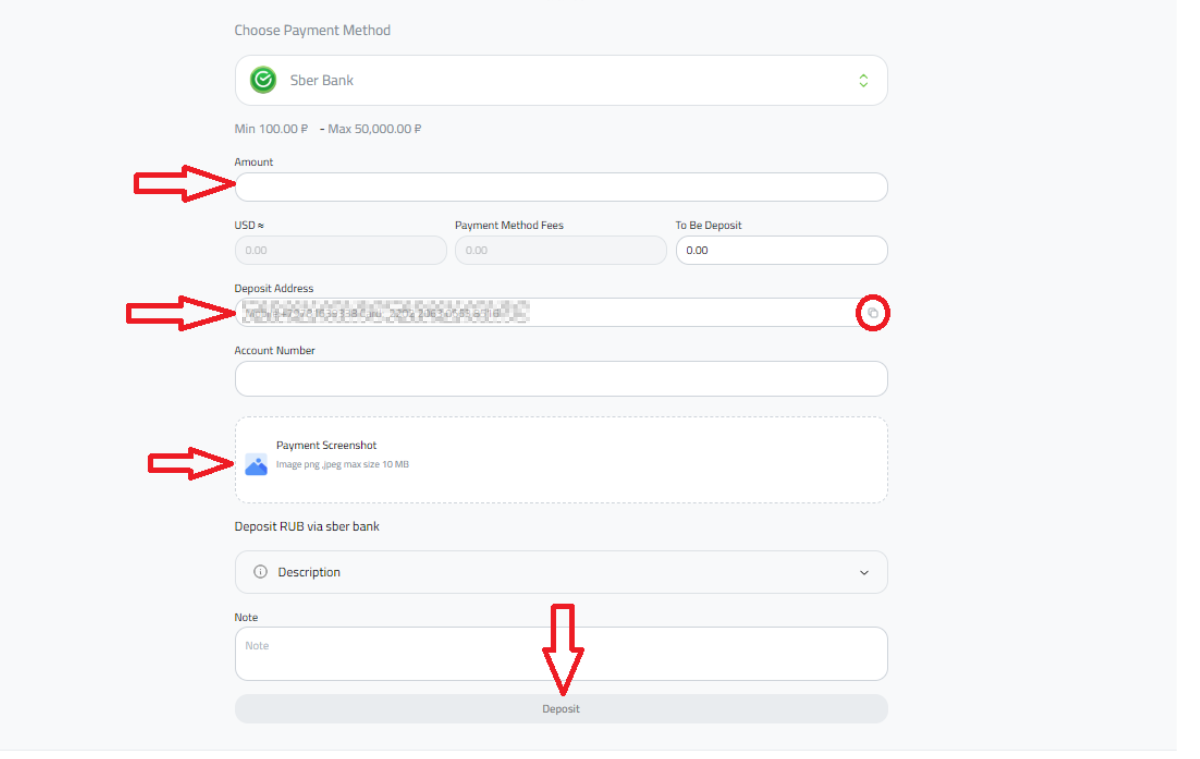The height and width of the screenshot is (759, 1200).
Task: Click the To Be Deposit field
Action: pyautogui.click(x=782, y=250)
